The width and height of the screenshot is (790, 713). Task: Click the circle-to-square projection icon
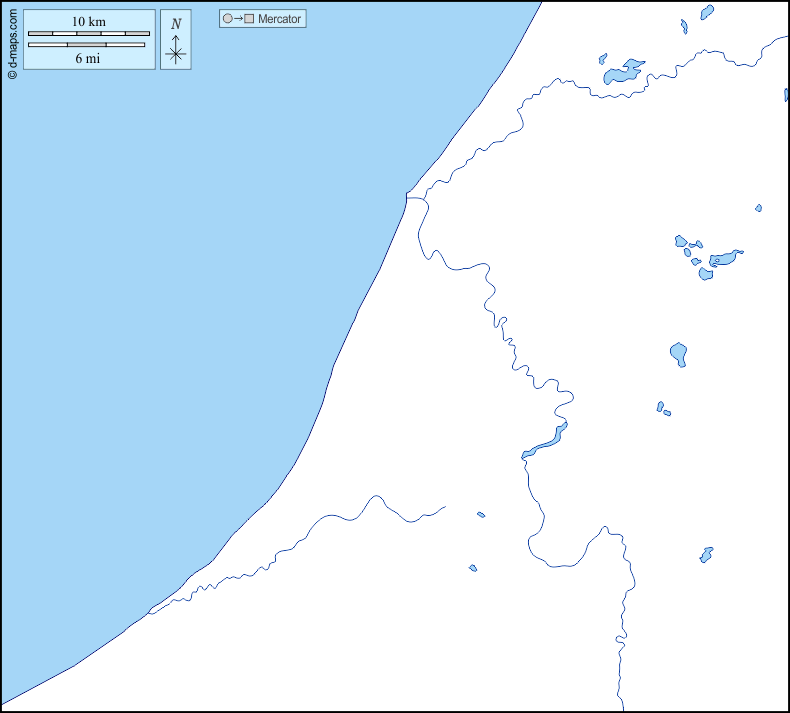pyautogui.click(x=237, y=19)
